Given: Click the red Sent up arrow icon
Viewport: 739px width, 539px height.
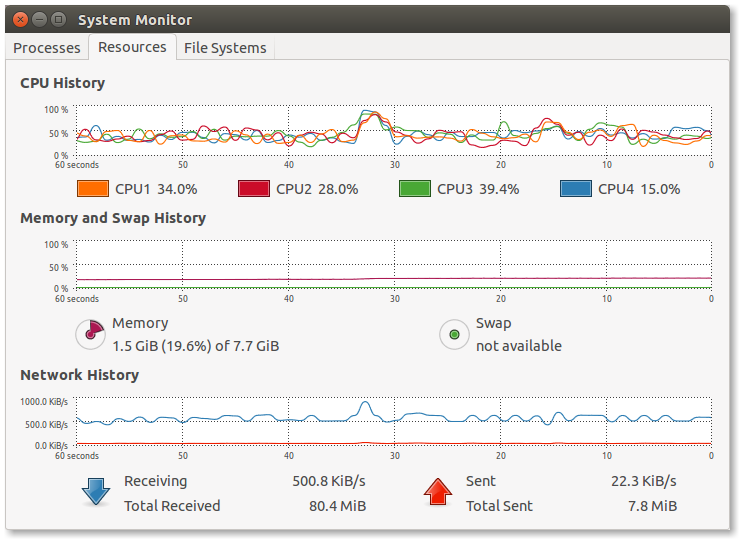Looking at the screenshot, I should 438,491.
